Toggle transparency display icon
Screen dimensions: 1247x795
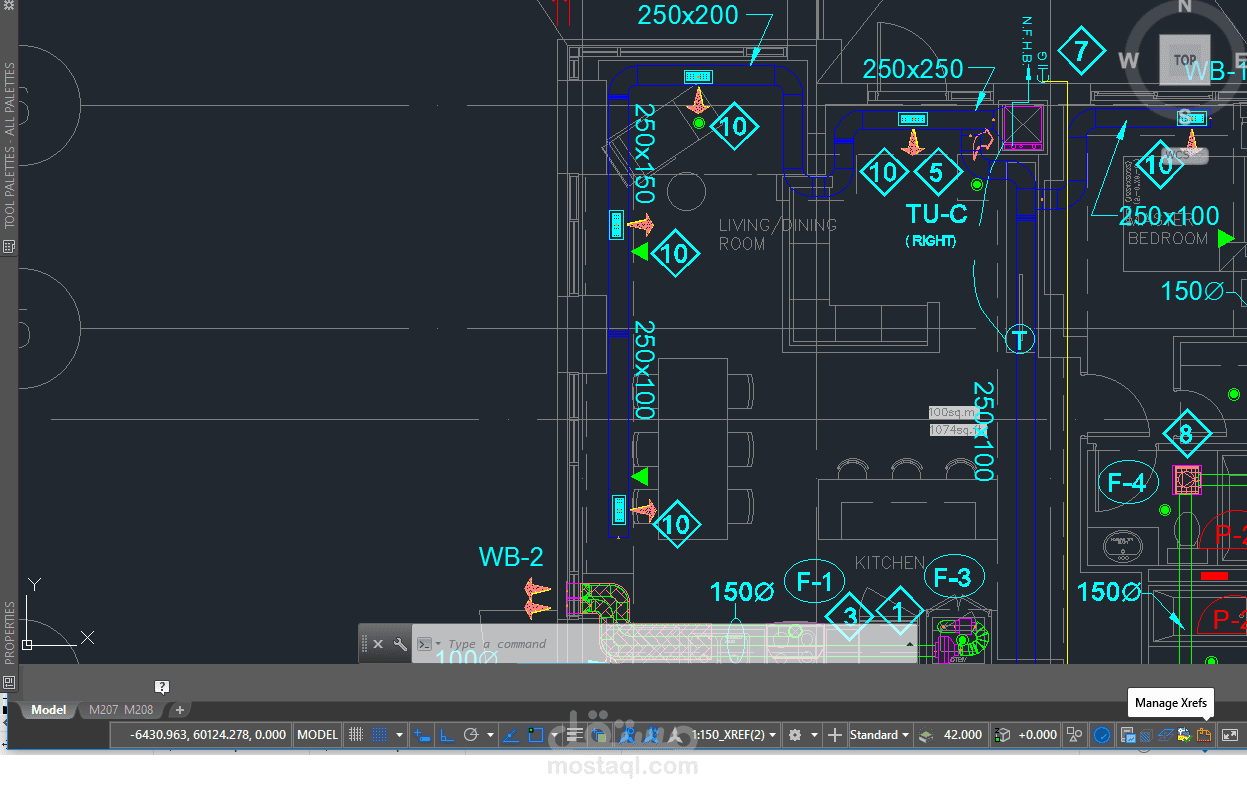[598, 735]
